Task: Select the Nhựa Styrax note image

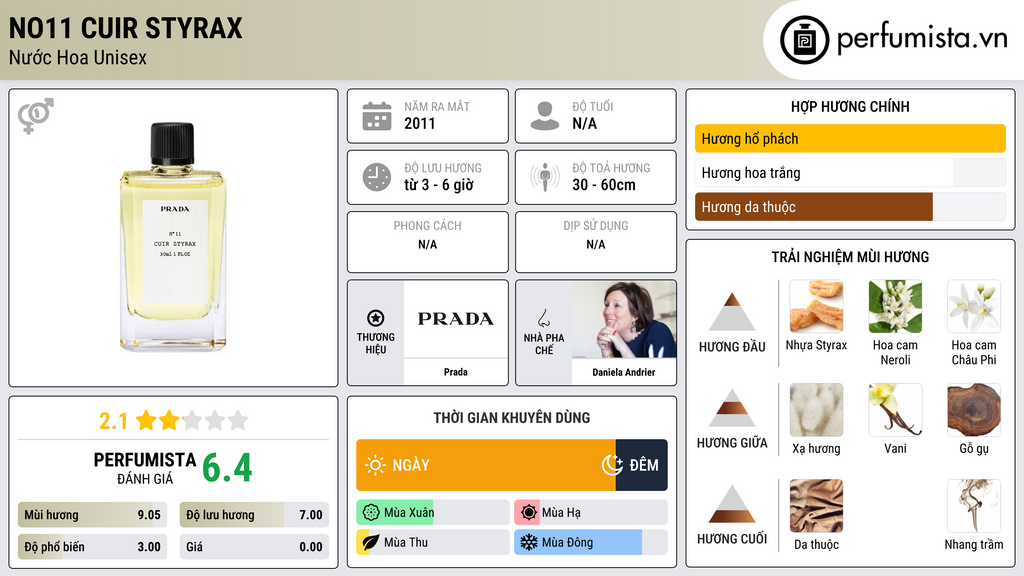Action: click(816, 306)
